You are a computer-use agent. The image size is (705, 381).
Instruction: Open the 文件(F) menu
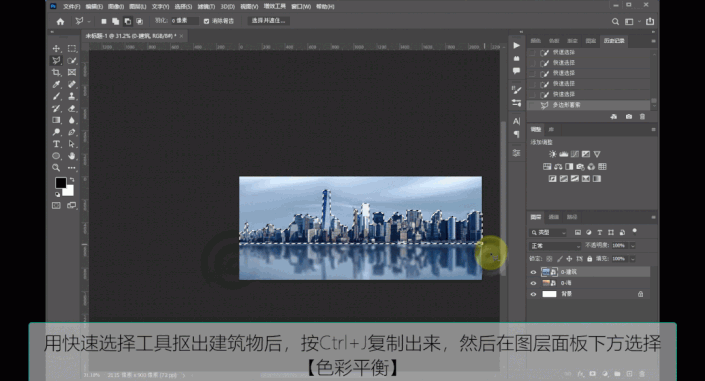71,7
